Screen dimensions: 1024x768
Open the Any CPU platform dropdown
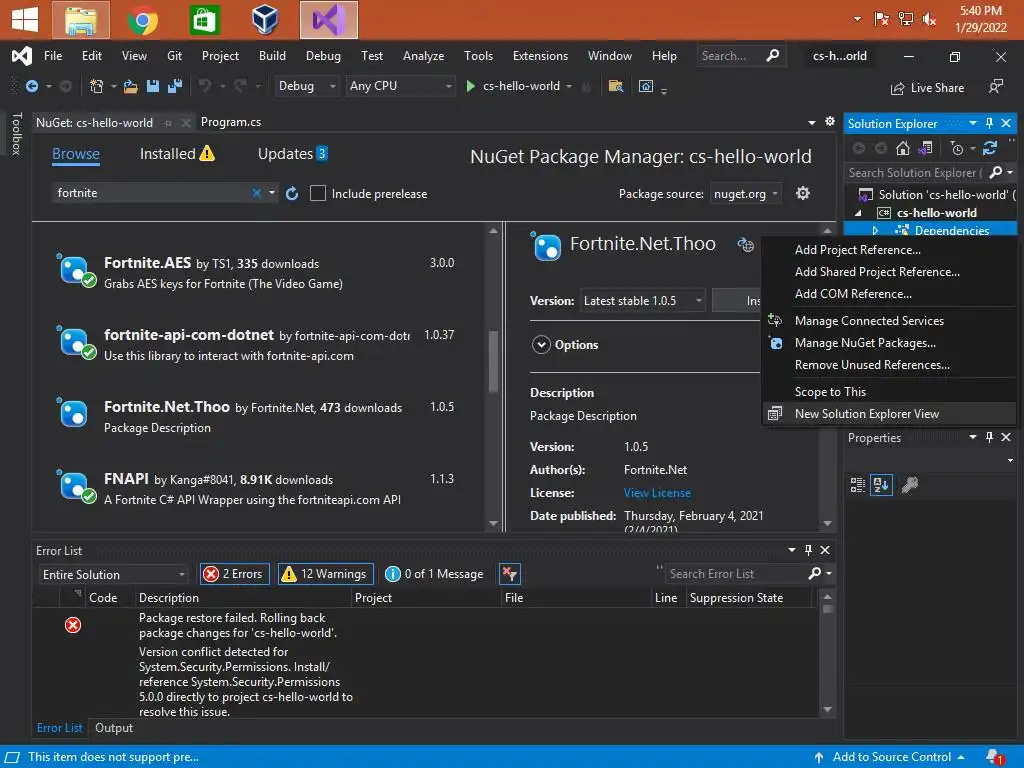[400, 86]
